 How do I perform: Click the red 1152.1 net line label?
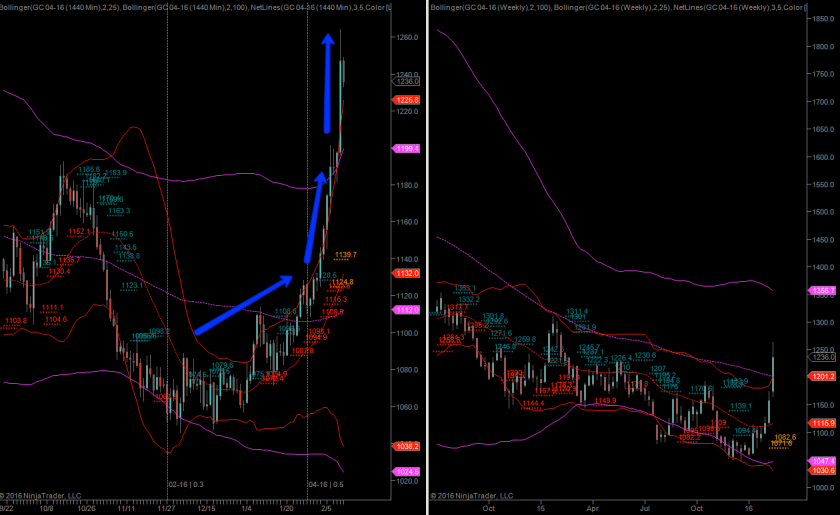pyautogui.click(x=79, y=232)
